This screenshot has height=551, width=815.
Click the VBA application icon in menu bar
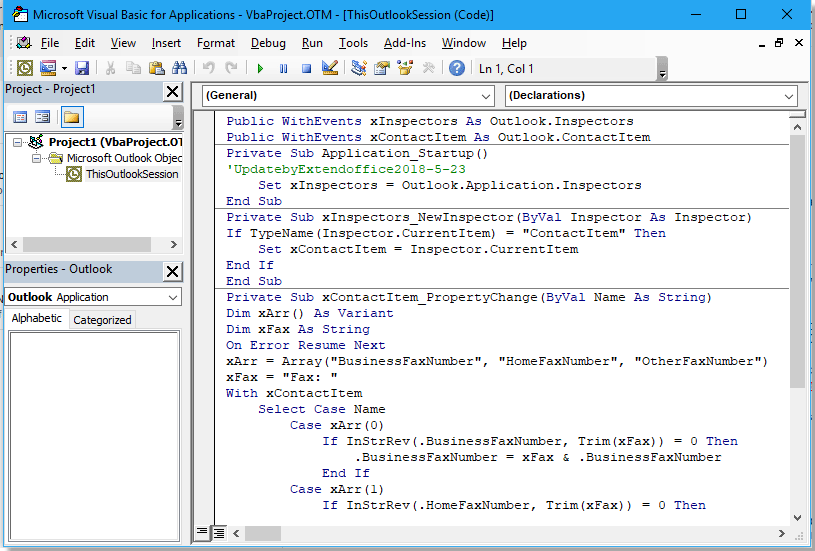(24, 43)
